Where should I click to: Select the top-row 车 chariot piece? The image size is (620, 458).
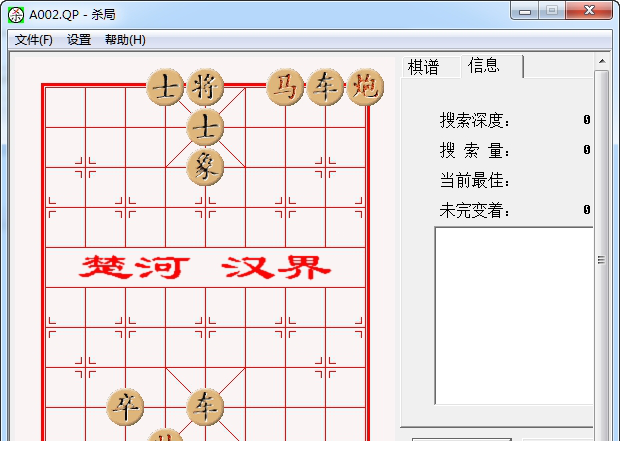coord(325,87)
